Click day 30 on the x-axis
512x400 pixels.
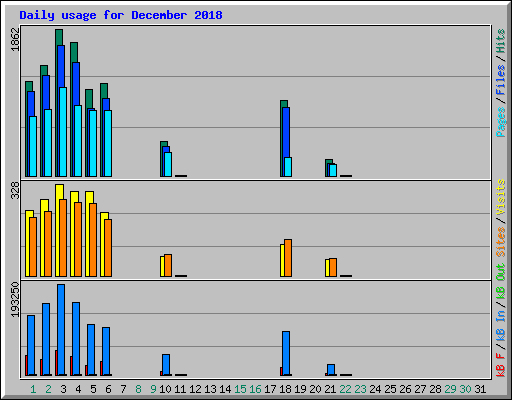tap(465, 389)
